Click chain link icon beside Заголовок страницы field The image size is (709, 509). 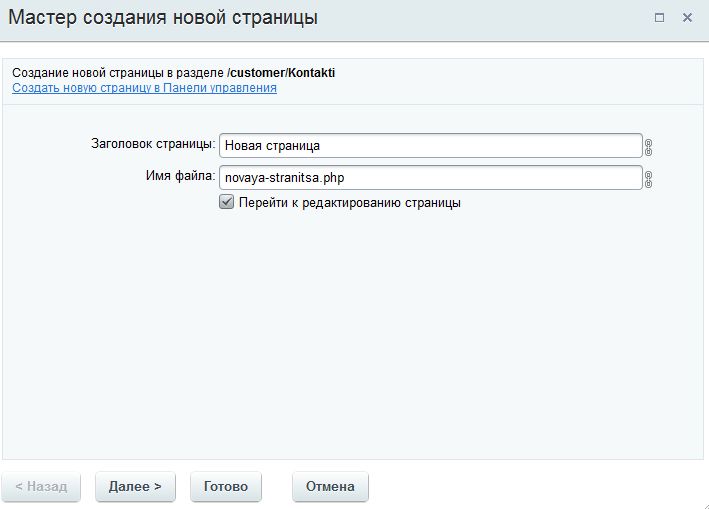tap(648, 147)
